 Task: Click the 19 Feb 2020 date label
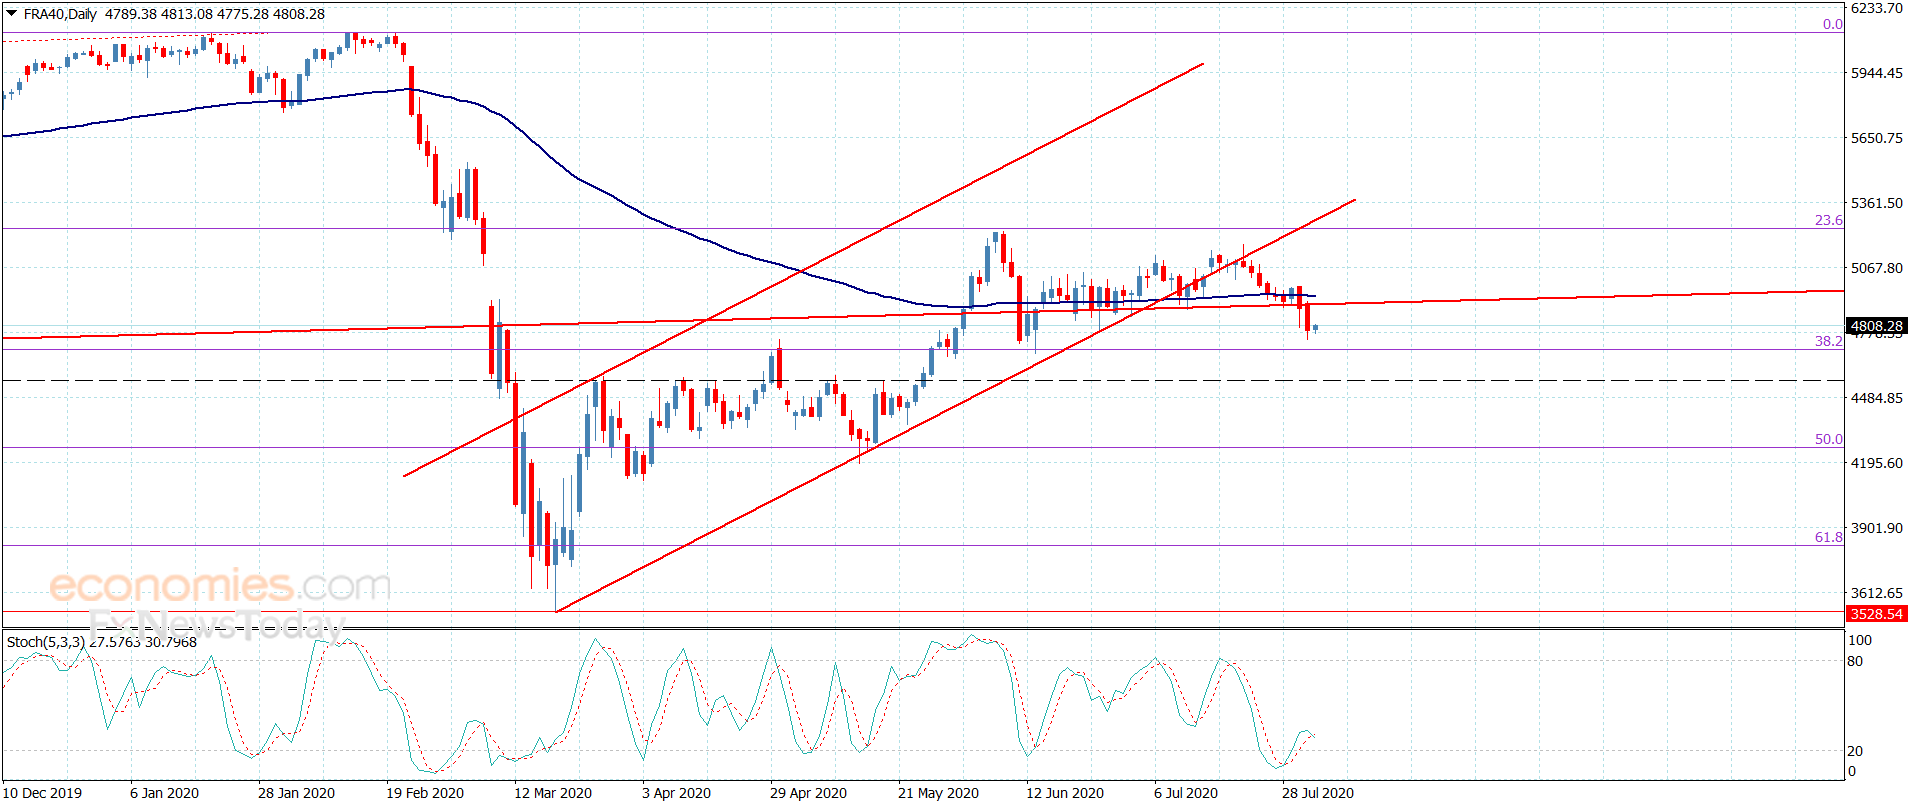point(425,793)
